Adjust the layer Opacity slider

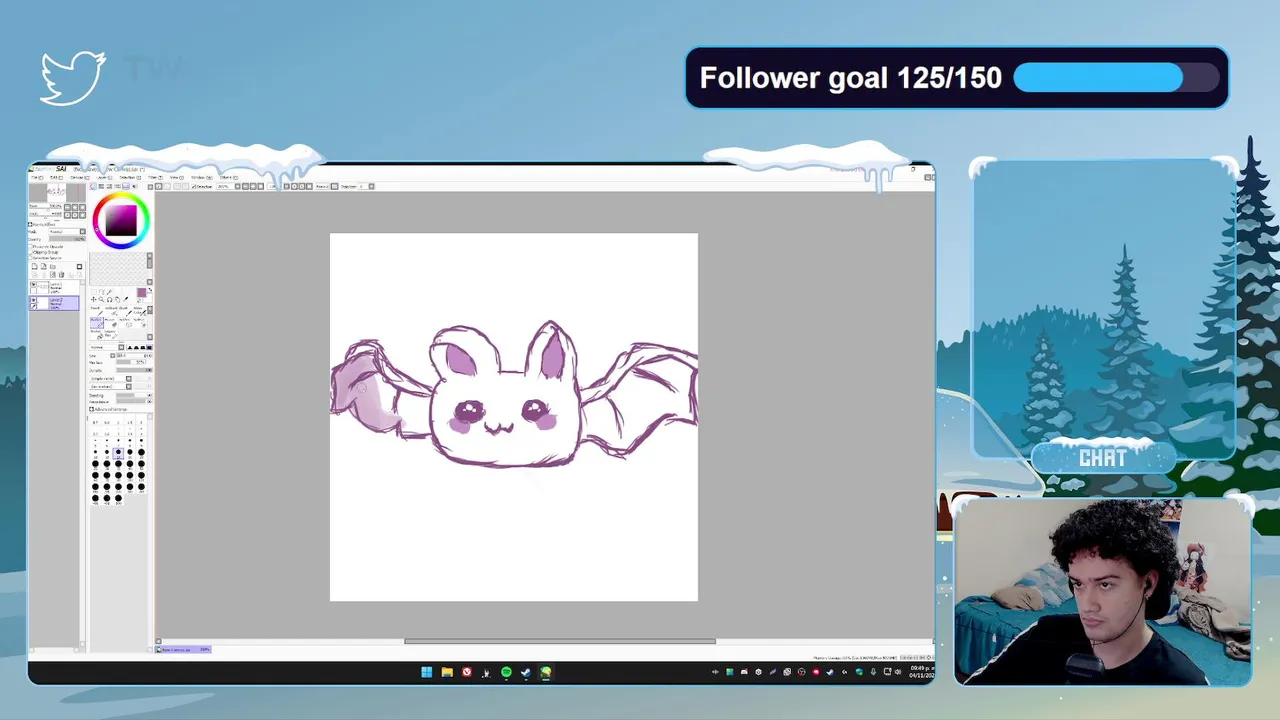click(67, 239)
